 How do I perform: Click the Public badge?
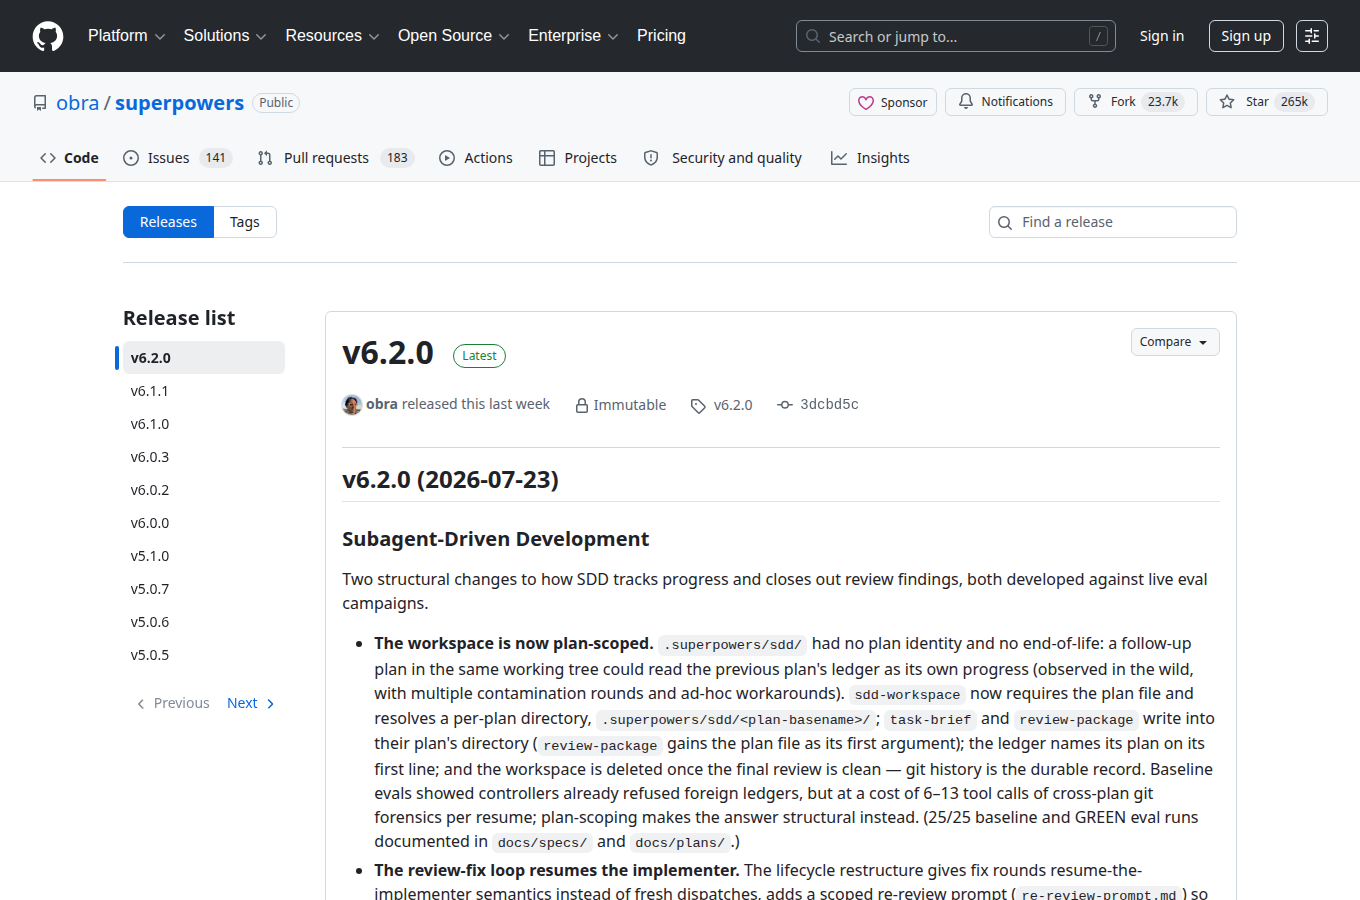(276, 103)
